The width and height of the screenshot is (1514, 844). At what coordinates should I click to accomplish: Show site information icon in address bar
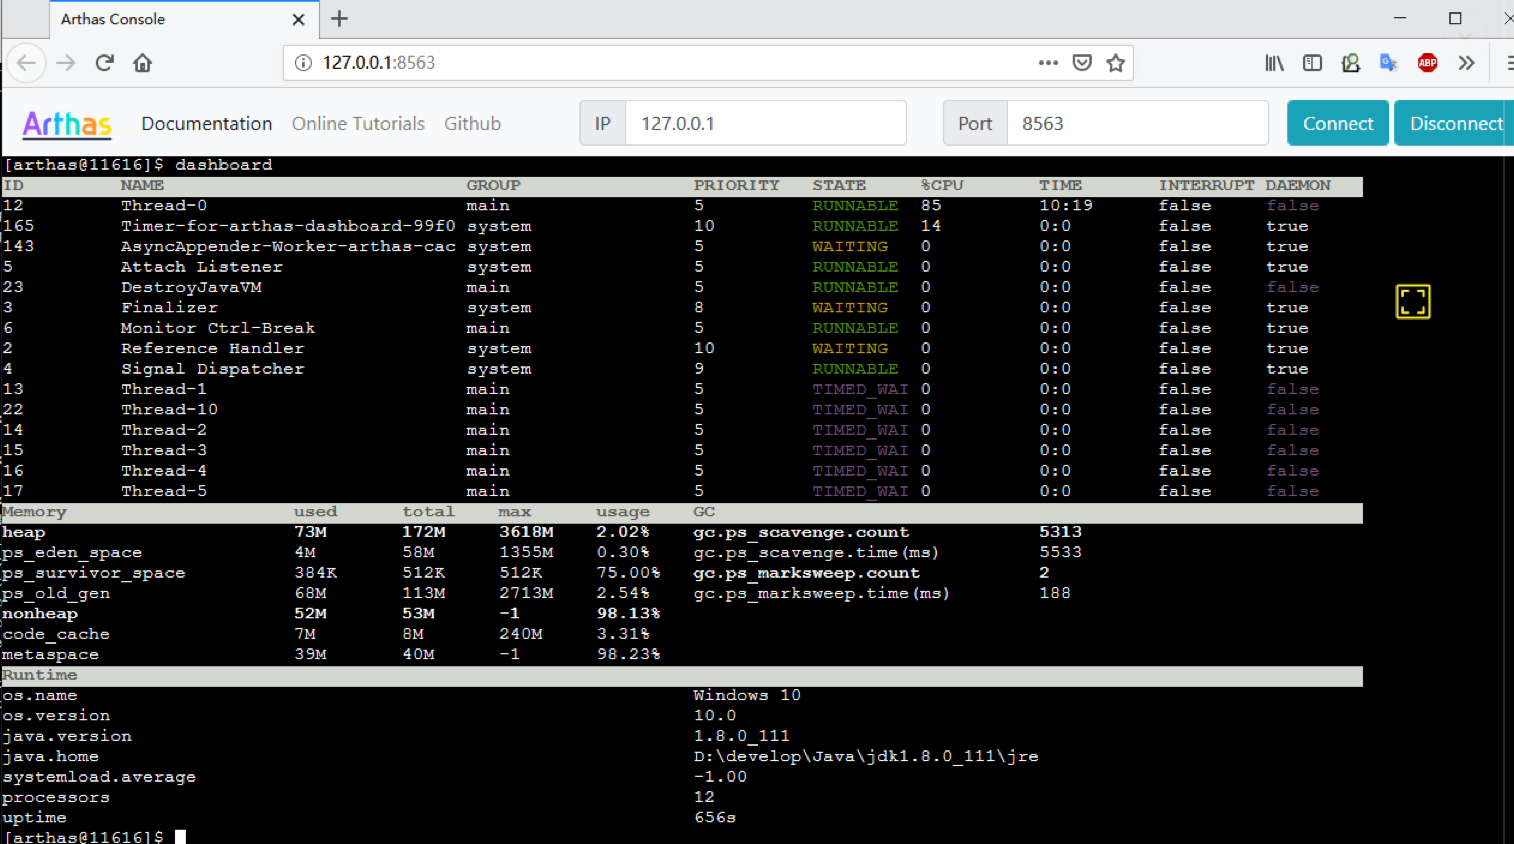[x=303, y=63]
